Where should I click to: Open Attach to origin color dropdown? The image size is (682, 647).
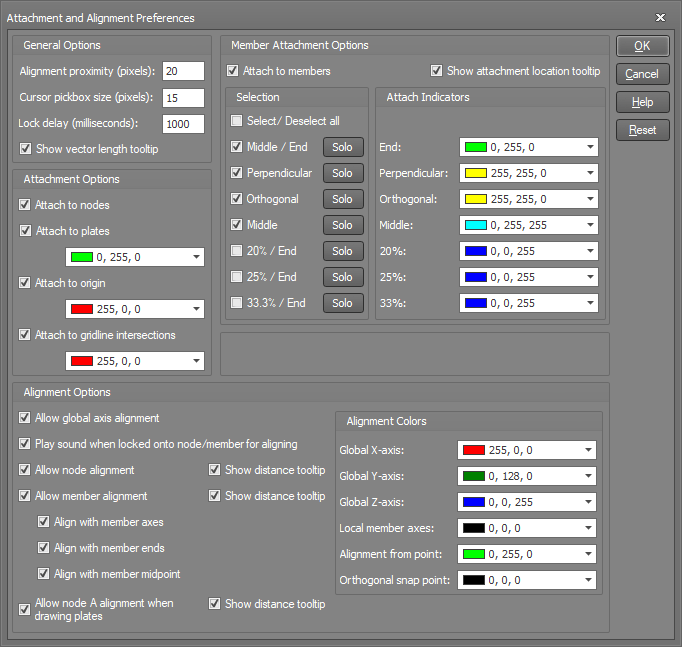(135, 309)
